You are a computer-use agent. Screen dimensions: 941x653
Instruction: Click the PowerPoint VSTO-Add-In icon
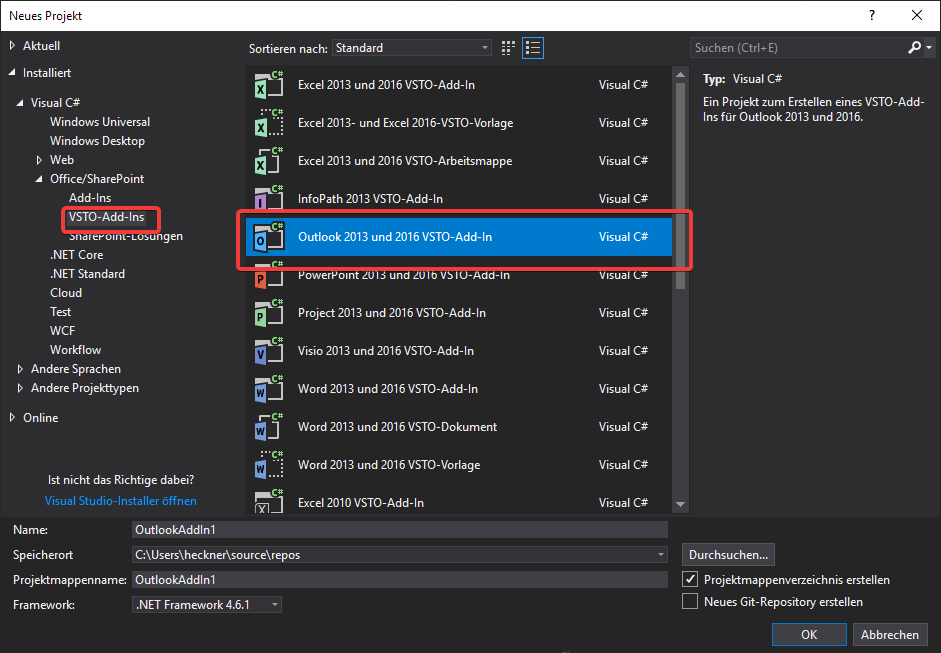coord(268,276)
